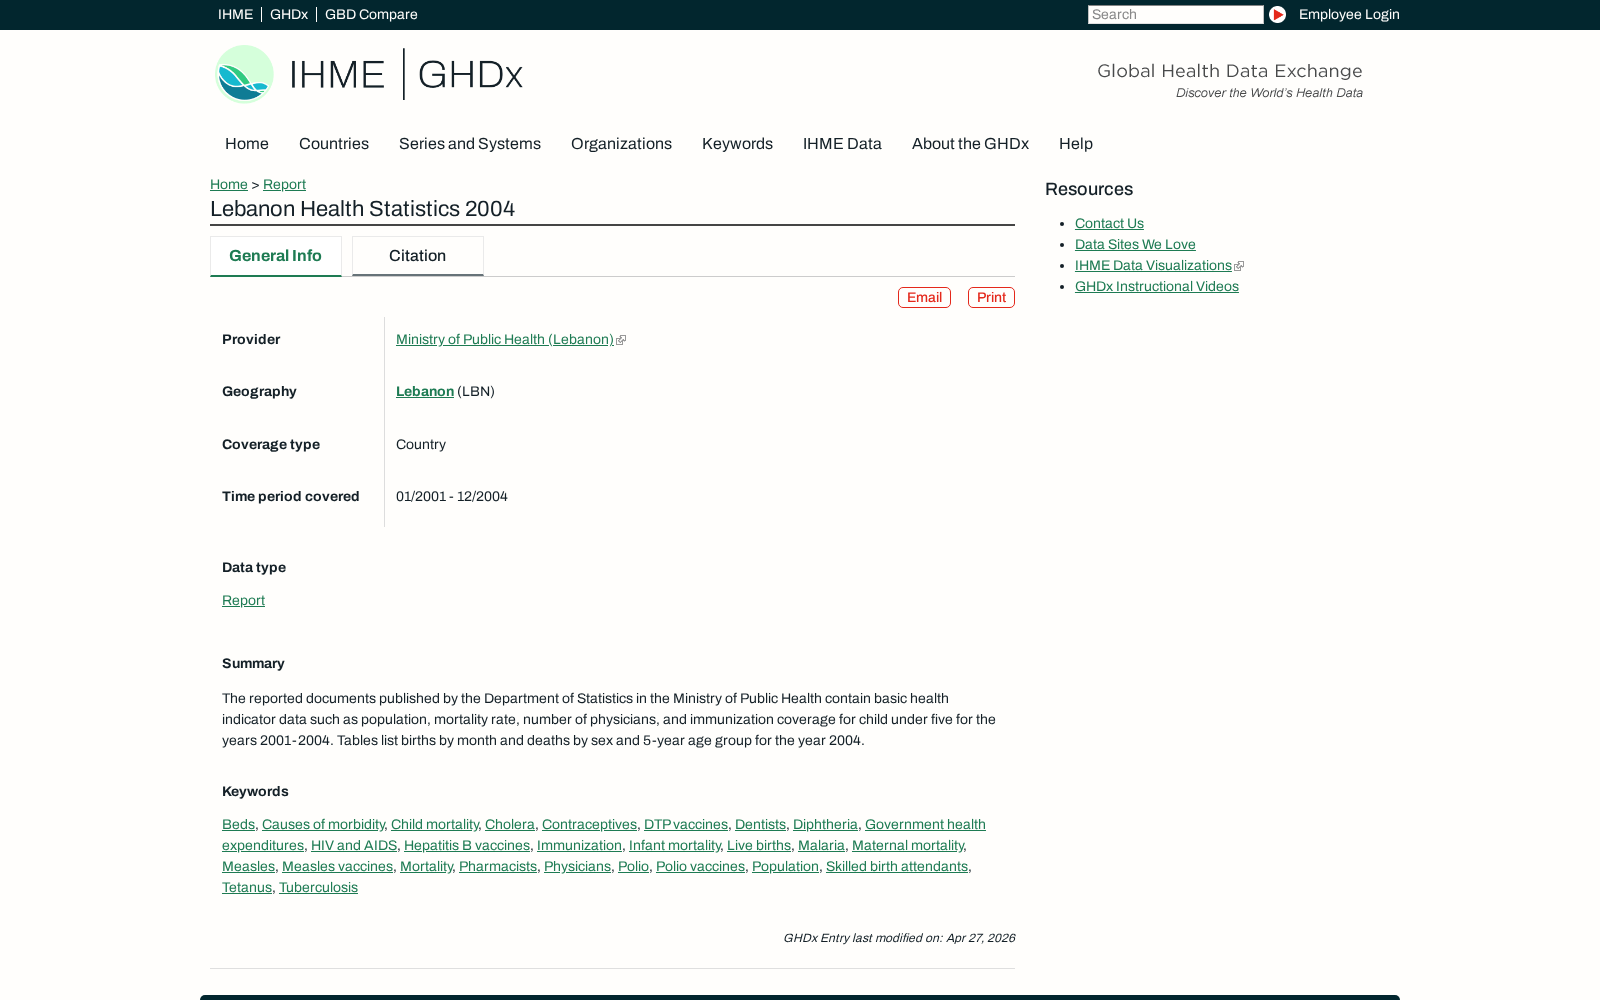Click the Email button

click(924, 297)
